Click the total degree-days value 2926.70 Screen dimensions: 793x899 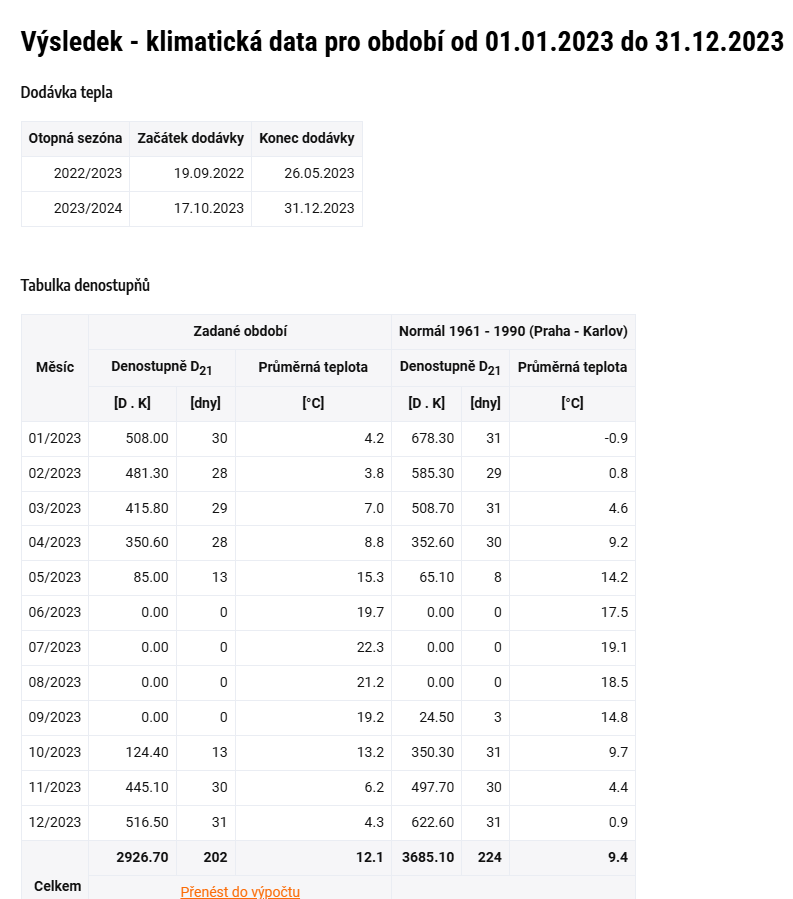pos(142,857)
